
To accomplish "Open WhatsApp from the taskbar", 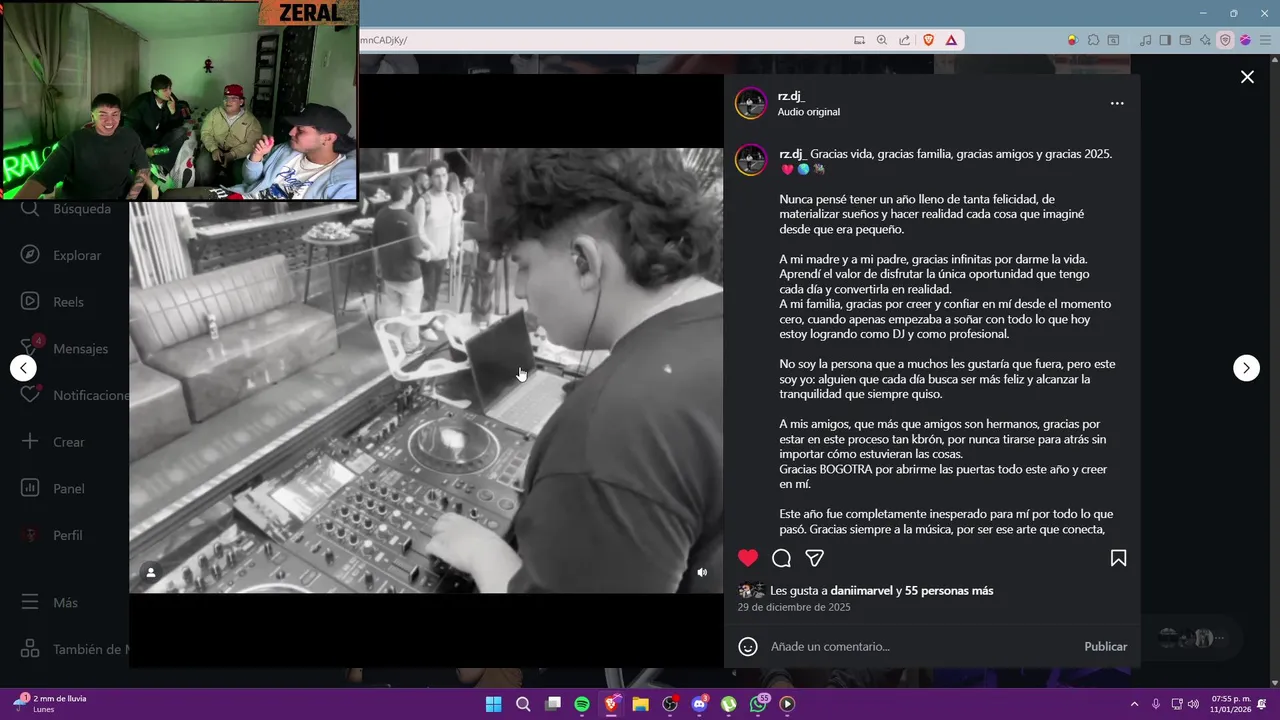I will coord(758,704).
